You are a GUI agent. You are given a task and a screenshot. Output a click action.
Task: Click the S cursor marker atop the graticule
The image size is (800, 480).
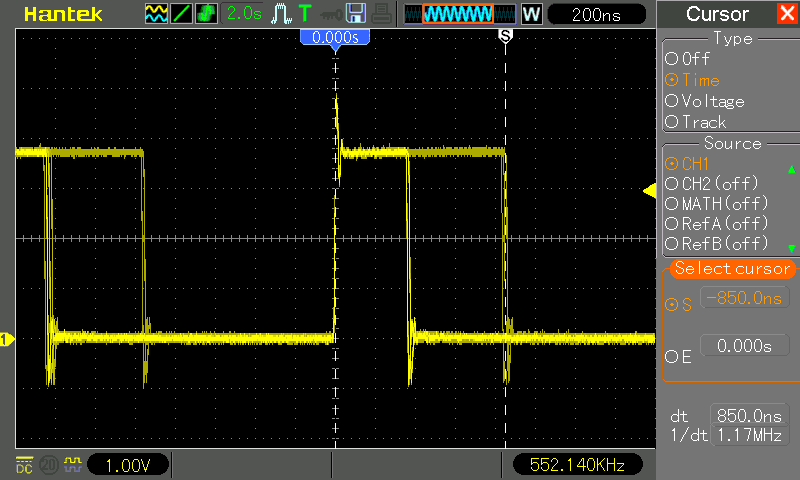click(x=505, y=36)
